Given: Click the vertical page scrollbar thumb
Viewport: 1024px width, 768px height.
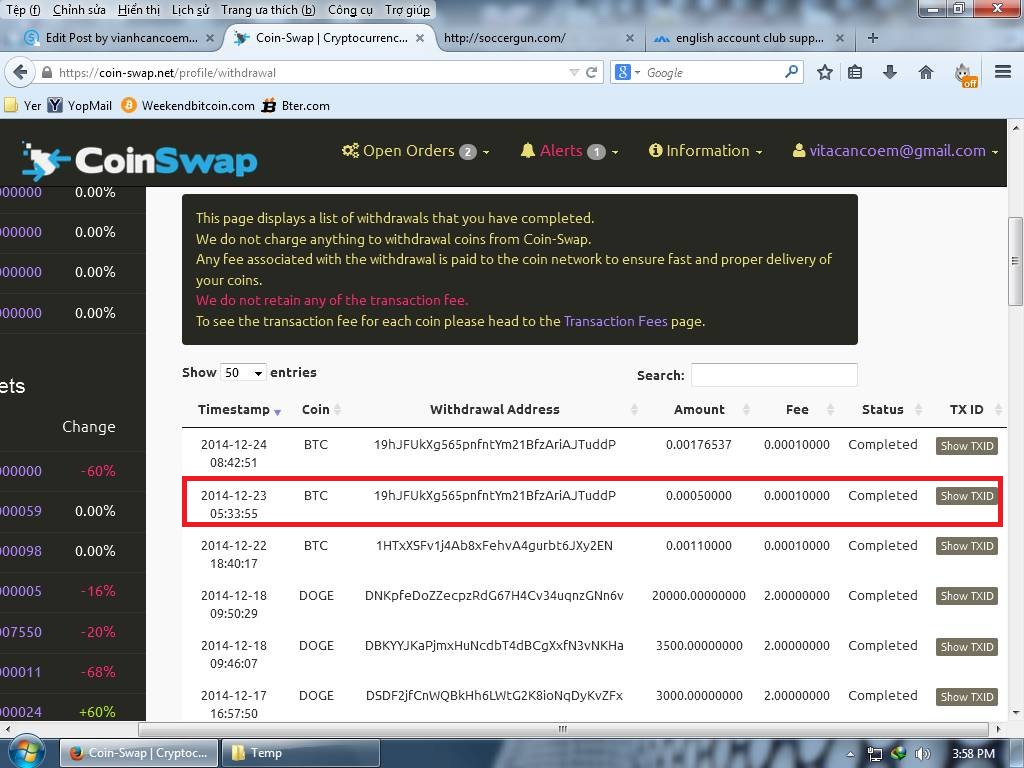Looking at the screenshot, I should point(1015,261).
